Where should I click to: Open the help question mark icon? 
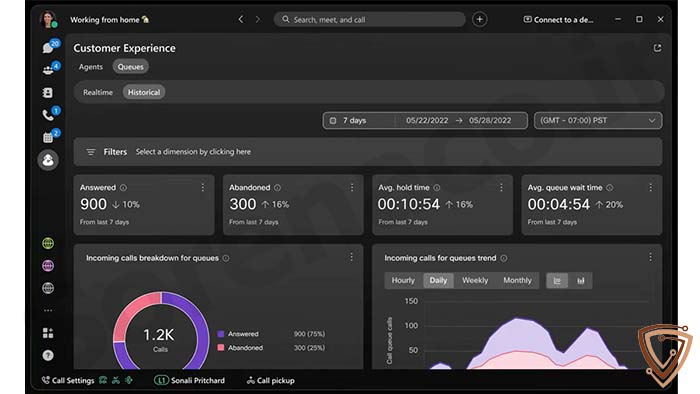tap(48, 355)
